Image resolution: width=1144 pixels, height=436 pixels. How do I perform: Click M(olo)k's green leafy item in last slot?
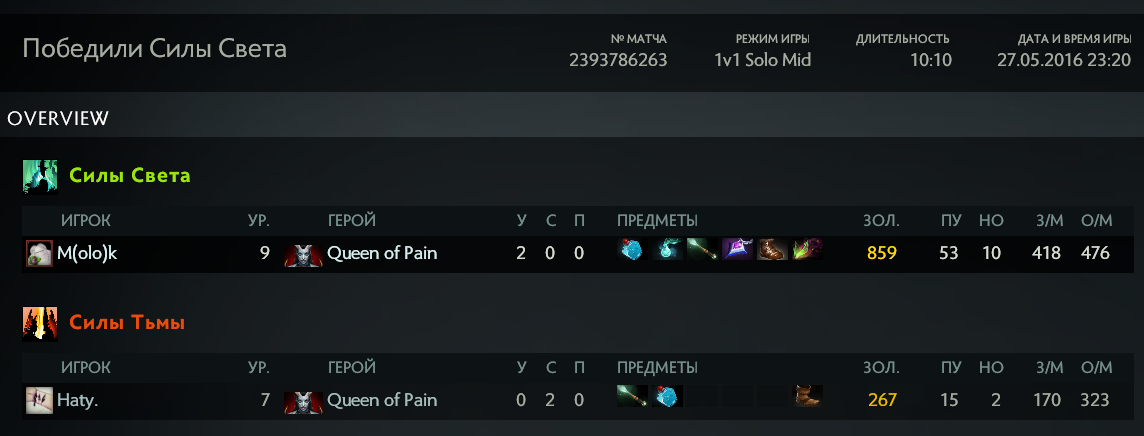coord(807,251)
